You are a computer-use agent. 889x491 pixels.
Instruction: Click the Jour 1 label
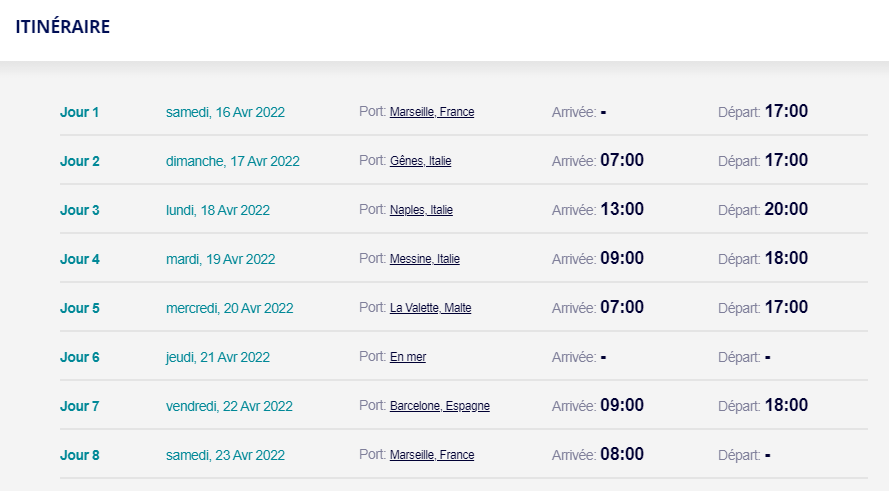(79, 112)
